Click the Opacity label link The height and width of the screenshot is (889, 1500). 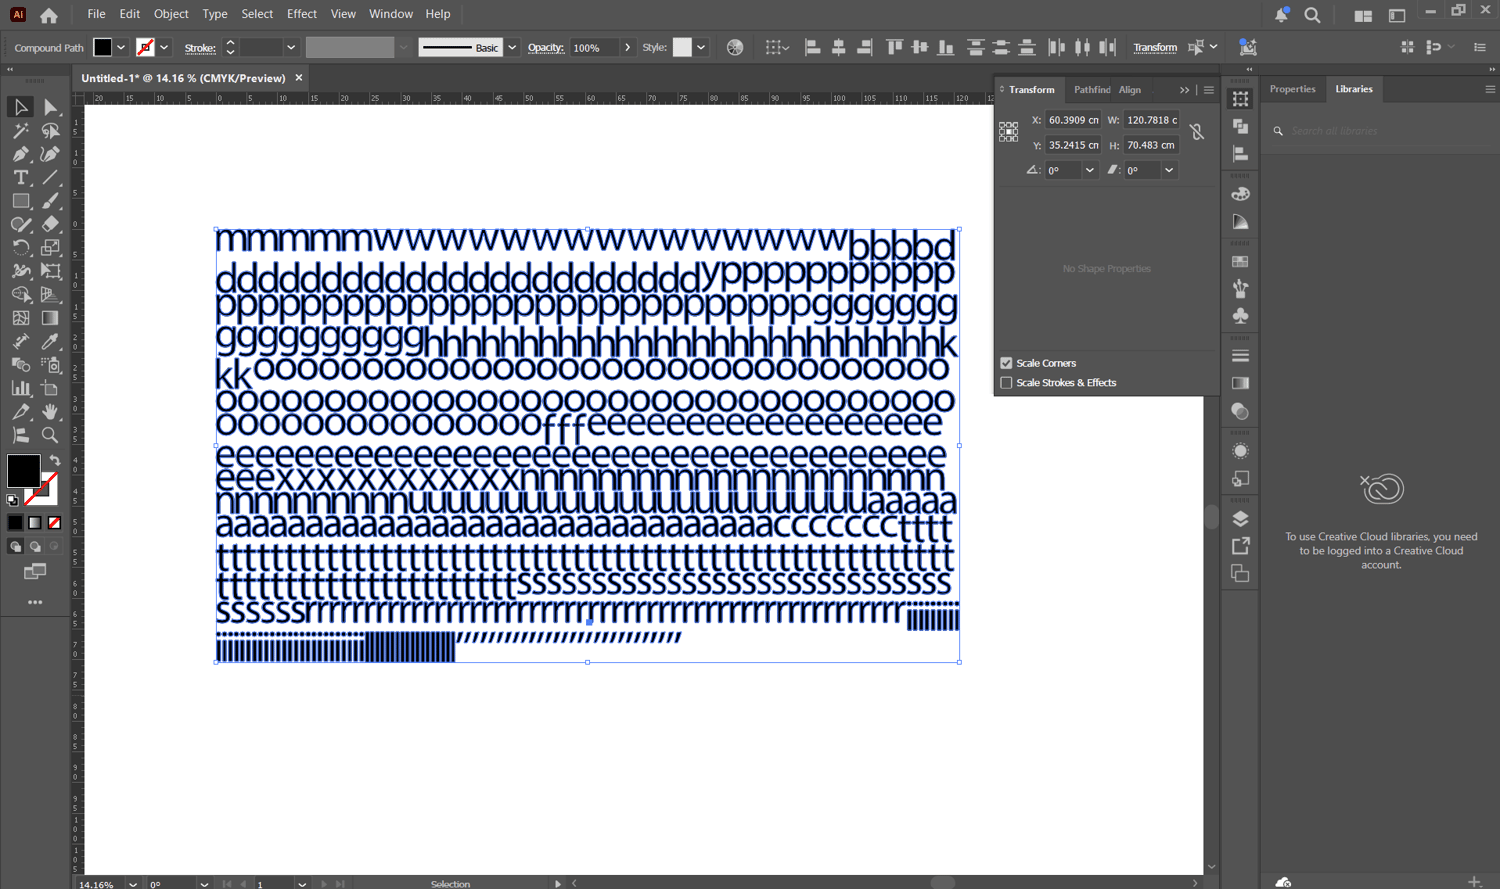545,48
